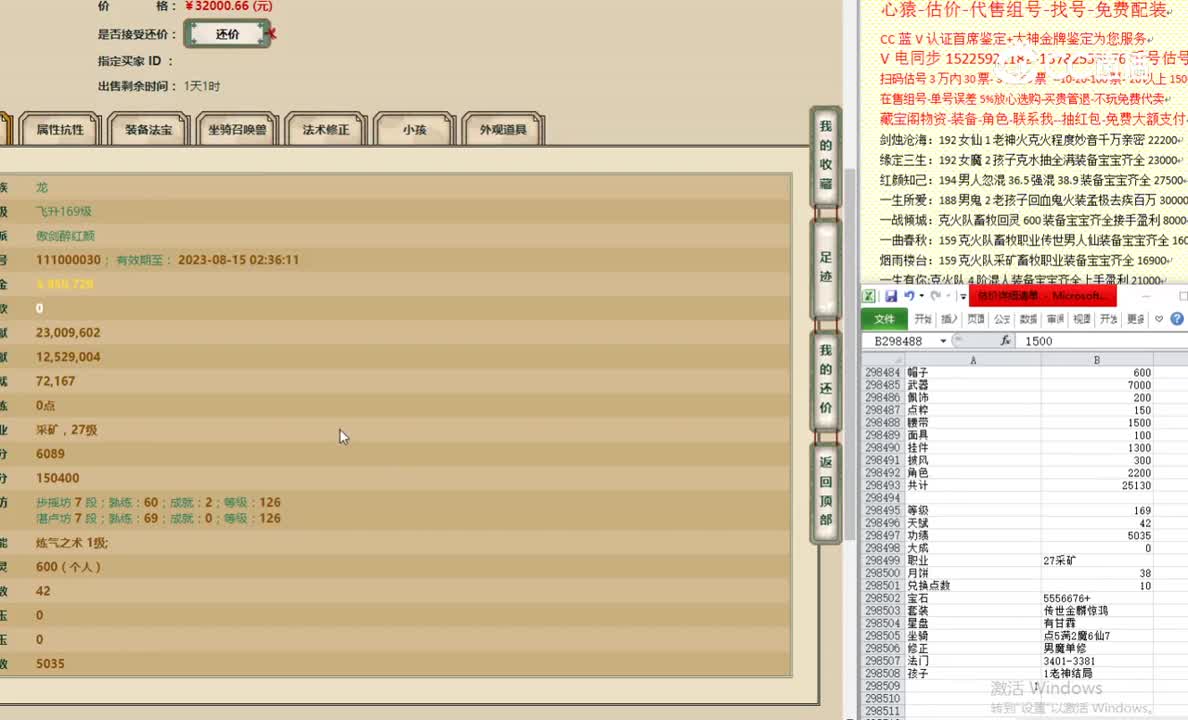Image resolution: width=1188 pixels, height=720 pixels.
Task: Click the 剑烛沧海 listing line in document
Action: (1030, 140)
